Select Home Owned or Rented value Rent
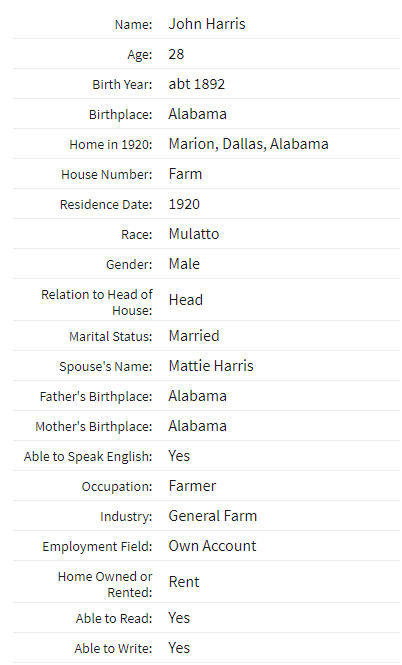402x665 pixels. (x=184, y=582)
